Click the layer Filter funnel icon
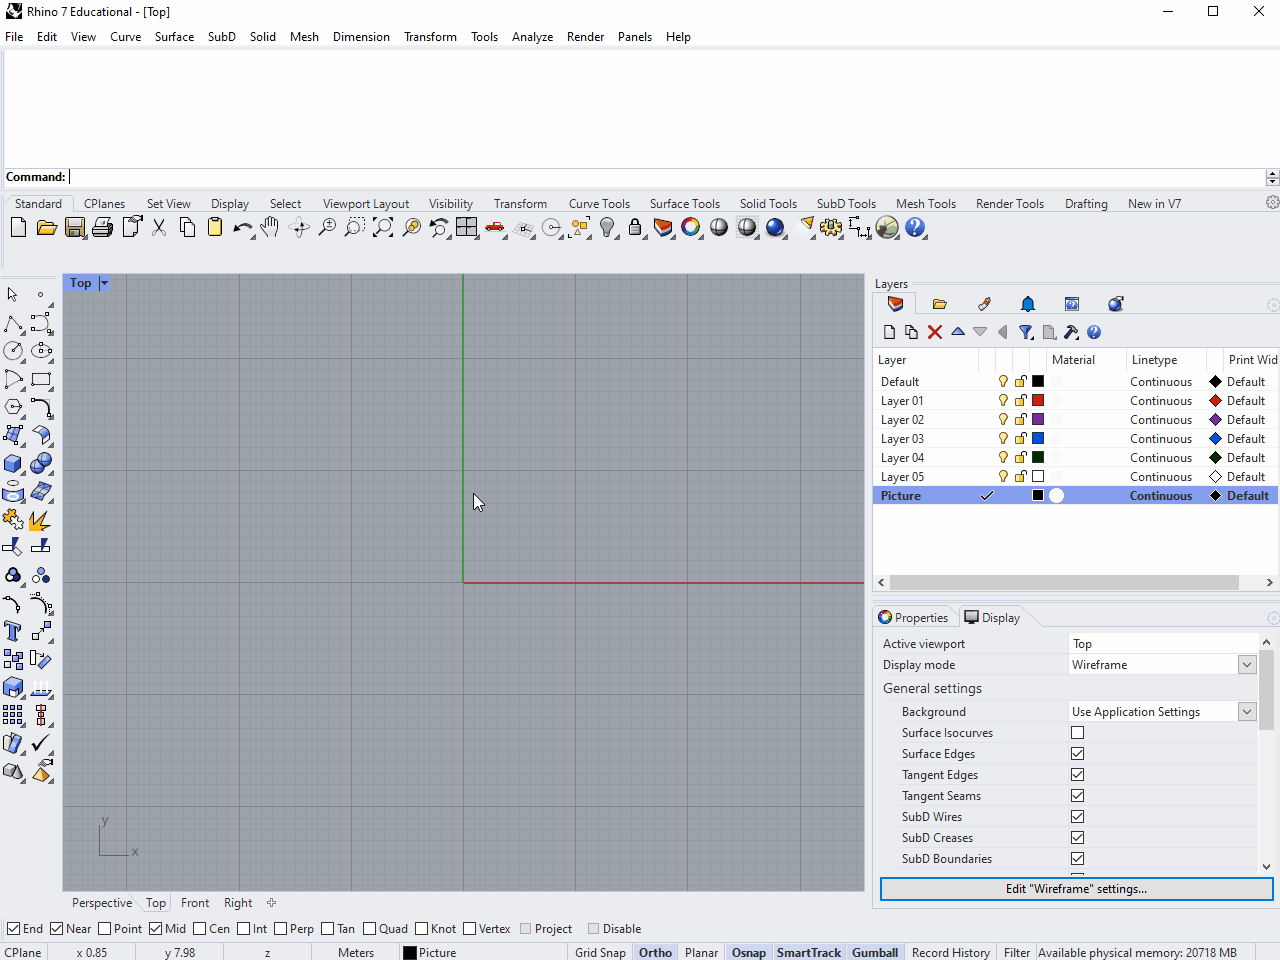The width and height of the screenshot is (1280, 960). 1026,332
